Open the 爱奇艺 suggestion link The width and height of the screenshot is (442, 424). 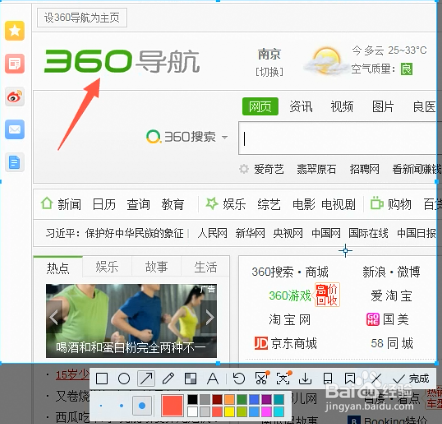[x=269, y=169]
